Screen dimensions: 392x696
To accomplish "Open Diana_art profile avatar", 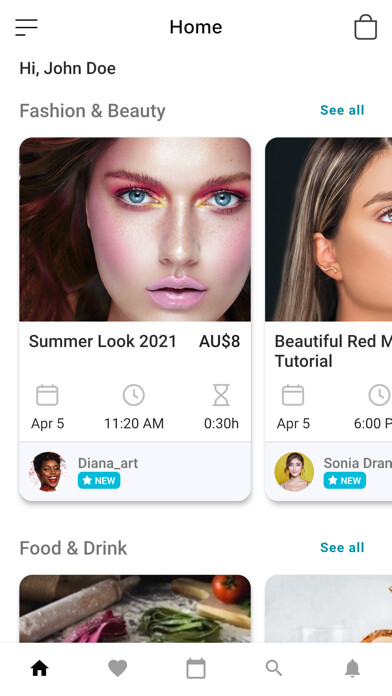I will 48,471.
